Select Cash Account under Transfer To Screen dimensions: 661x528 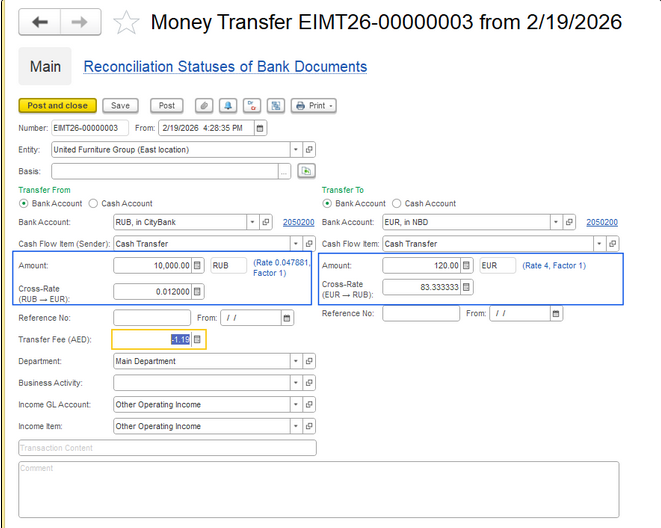pyautogui.click(x=398, y=203)
